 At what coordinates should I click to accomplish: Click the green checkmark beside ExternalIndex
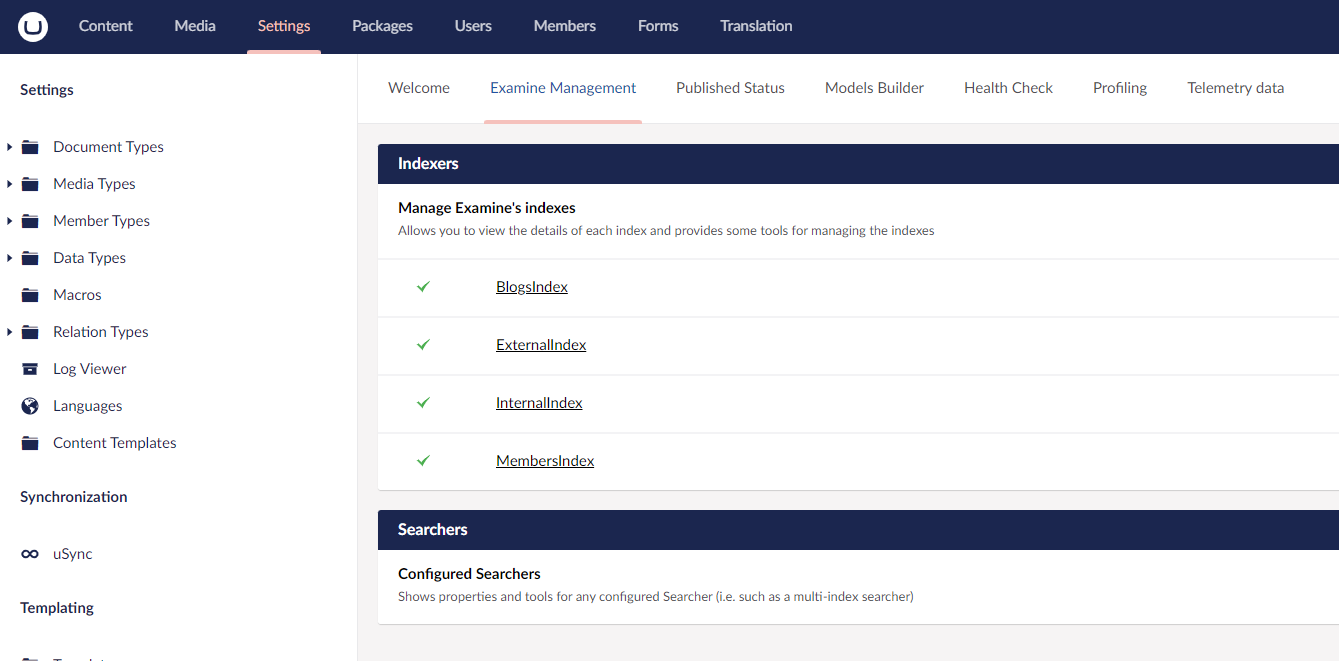[x=423, y=345]
